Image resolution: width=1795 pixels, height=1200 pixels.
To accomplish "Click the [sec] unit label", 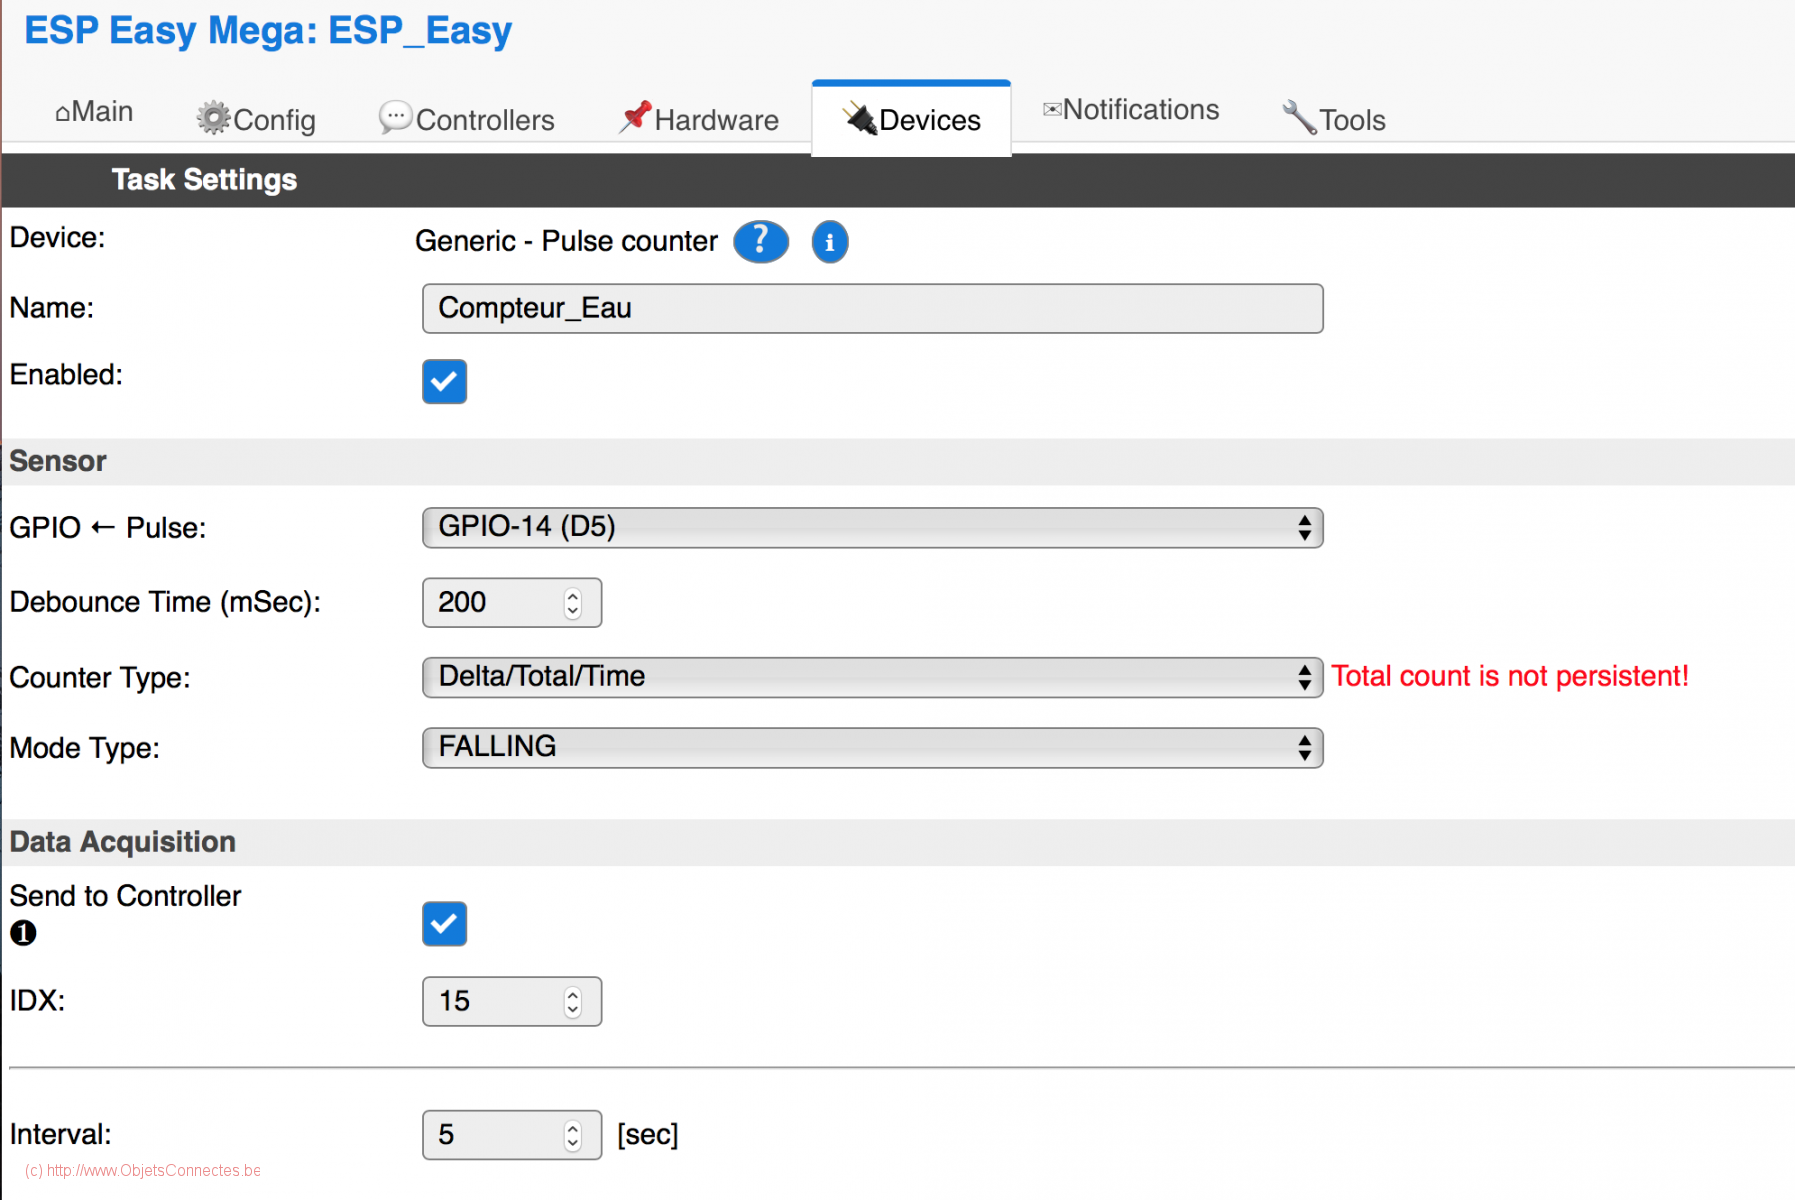I will 648,1135.
